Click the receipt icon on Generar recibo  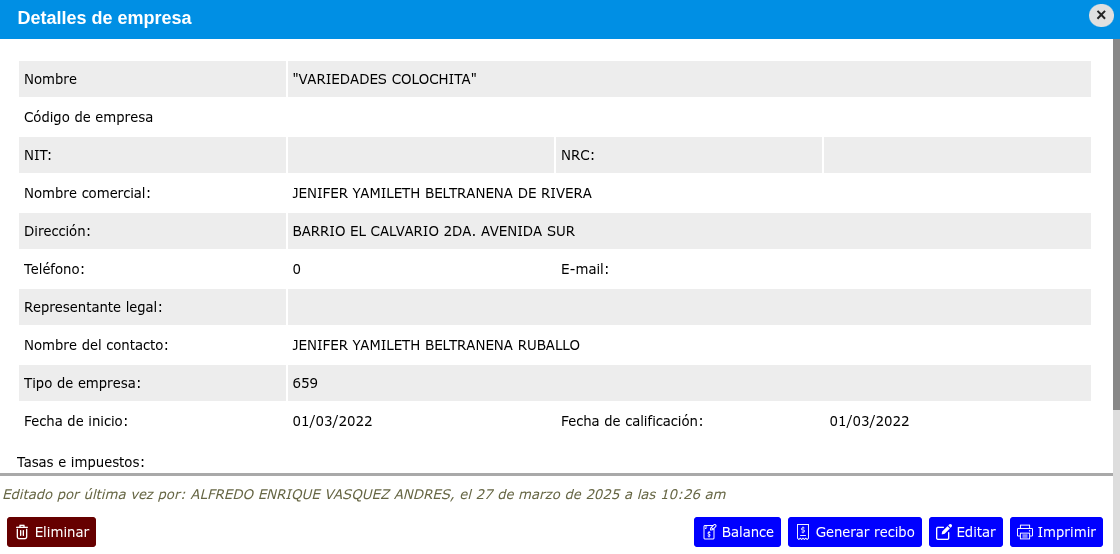tap(803, 532)
